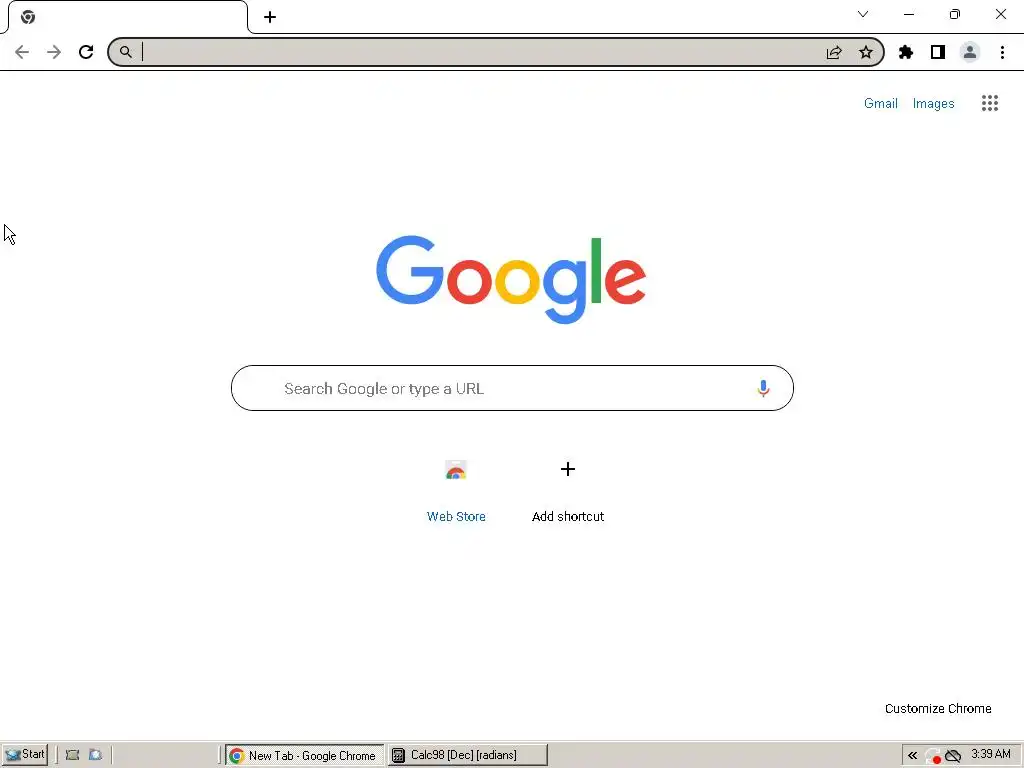The image size is (1024, 768).
Task: Open the profile avatar menu
Action: tap(970, 52)
